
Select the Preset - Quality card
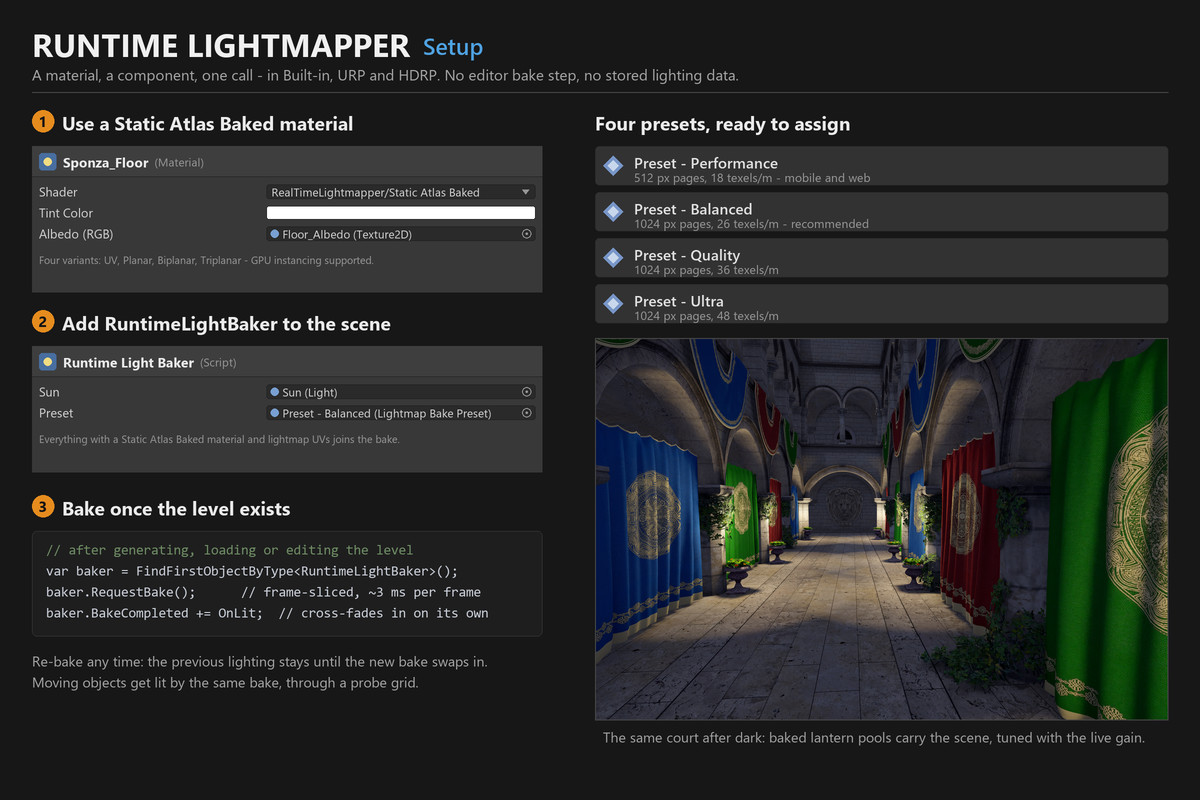coord(881,258)
